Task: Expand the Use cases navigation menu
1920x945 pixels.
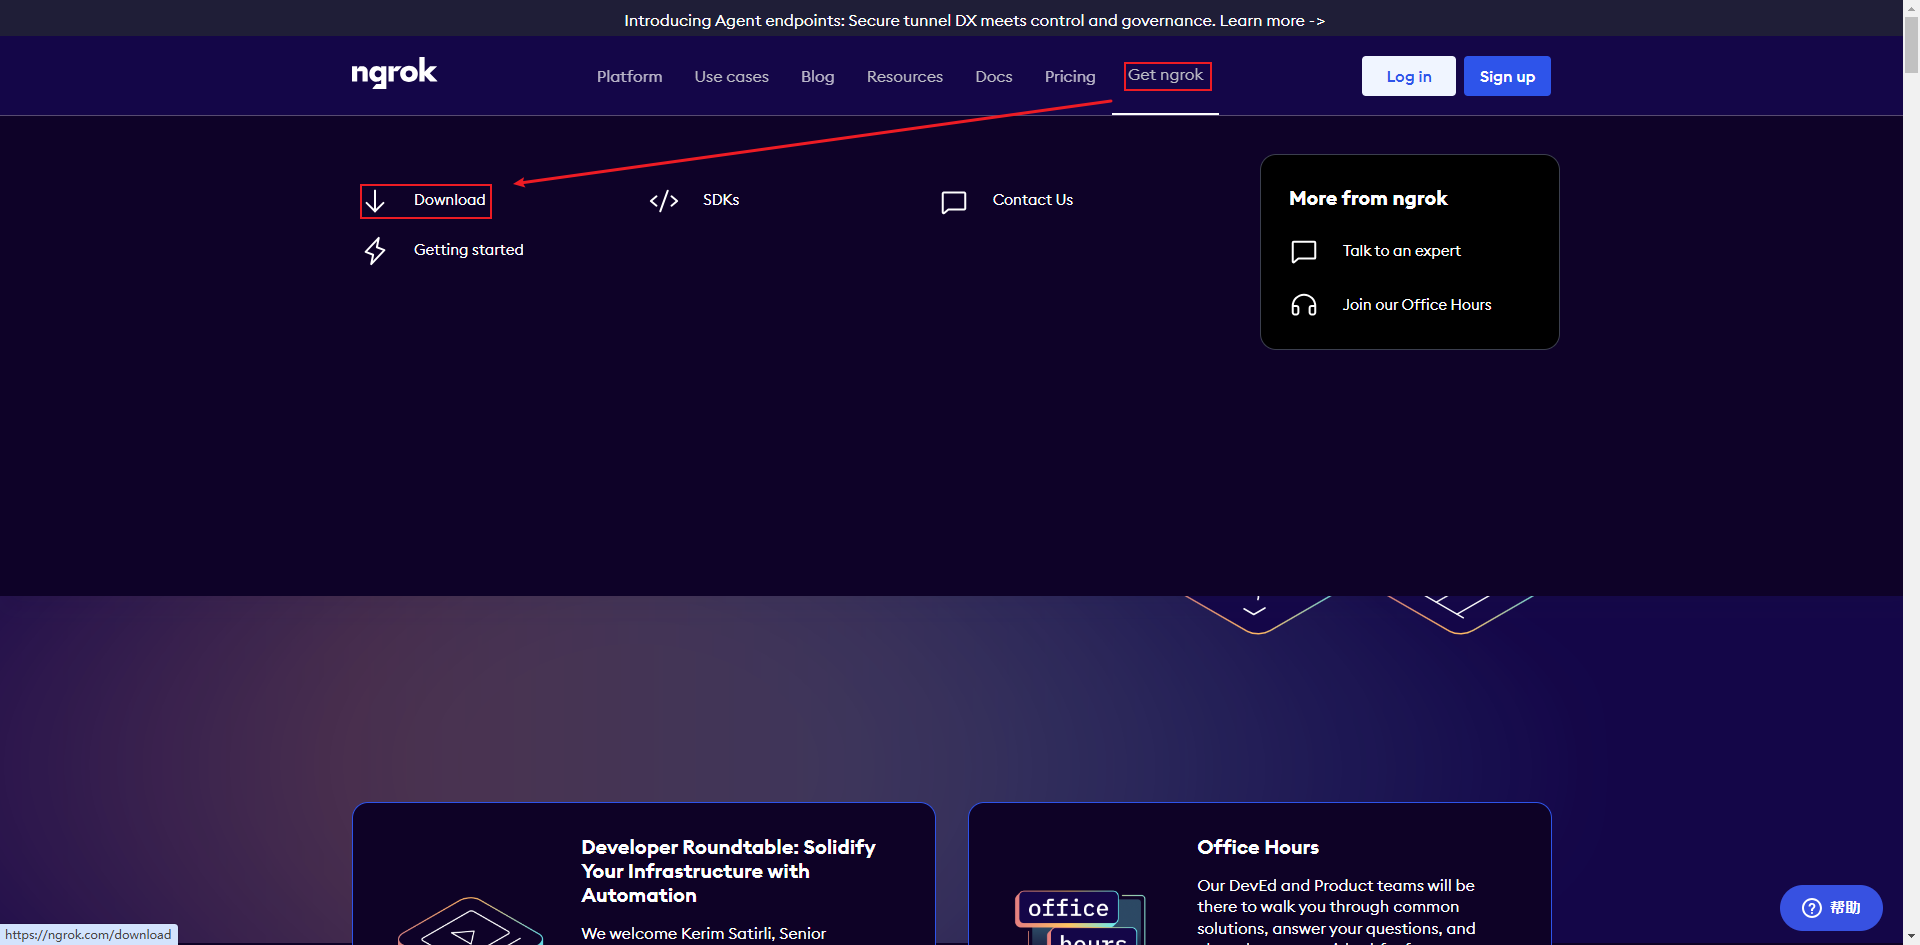Action: [x=731, y=77]
